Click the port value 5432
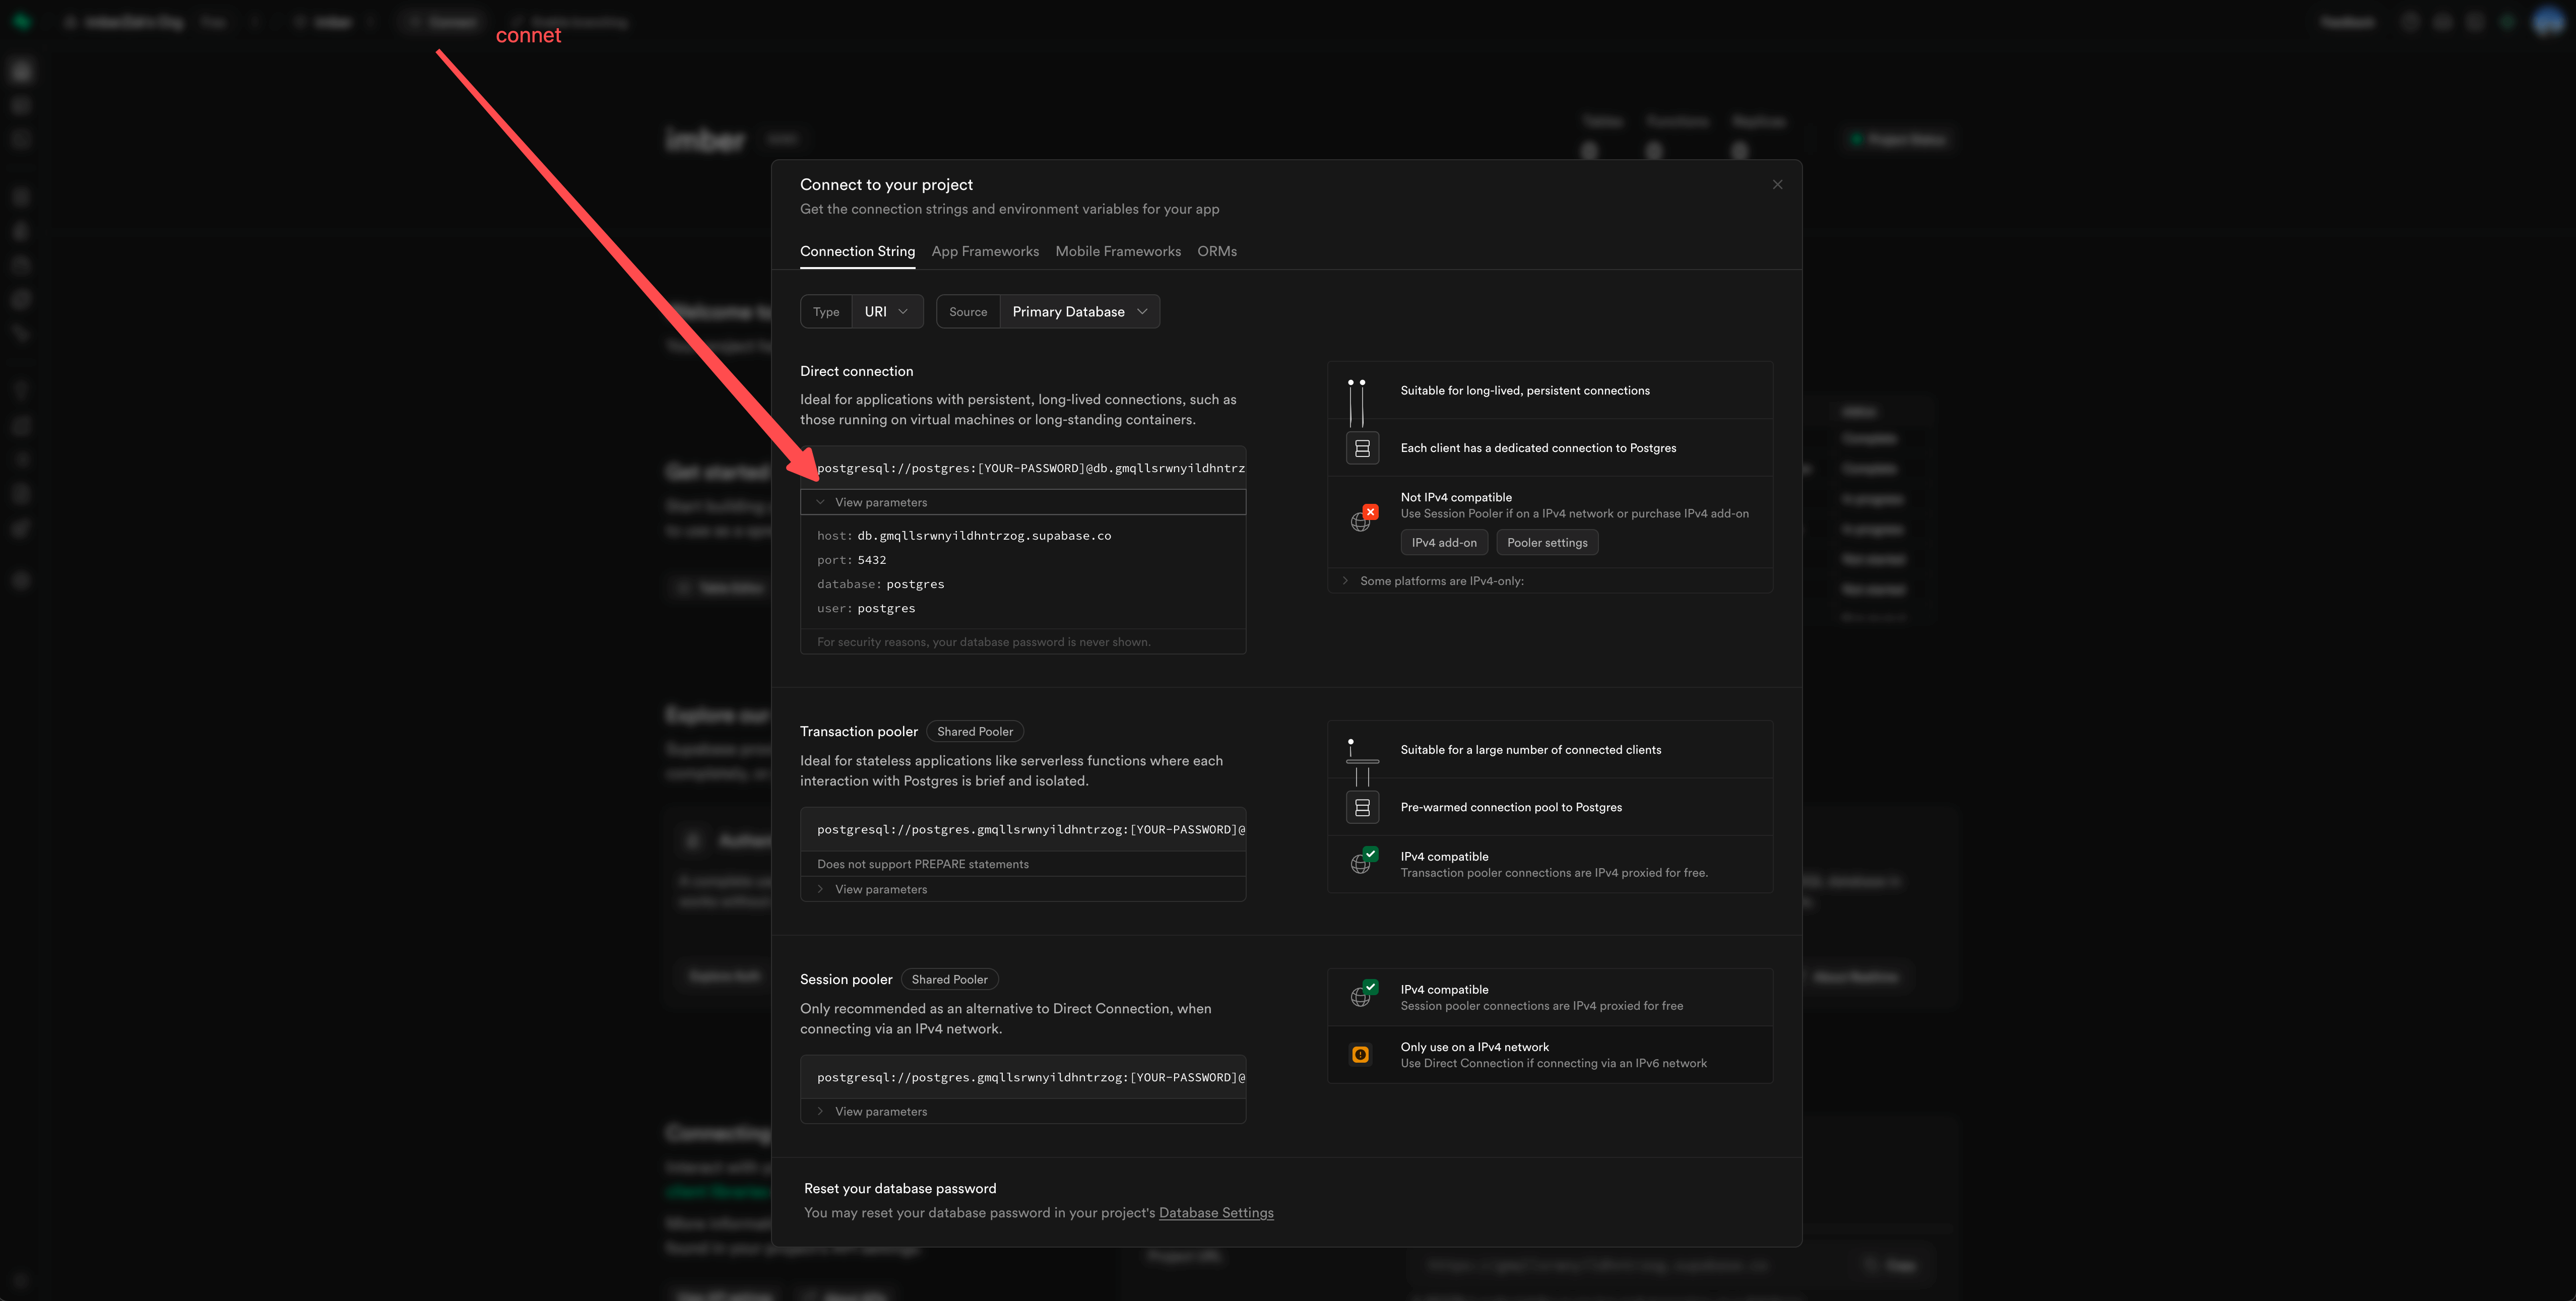The width and height of the screenshot is (2576, 1301). point(872,560)
